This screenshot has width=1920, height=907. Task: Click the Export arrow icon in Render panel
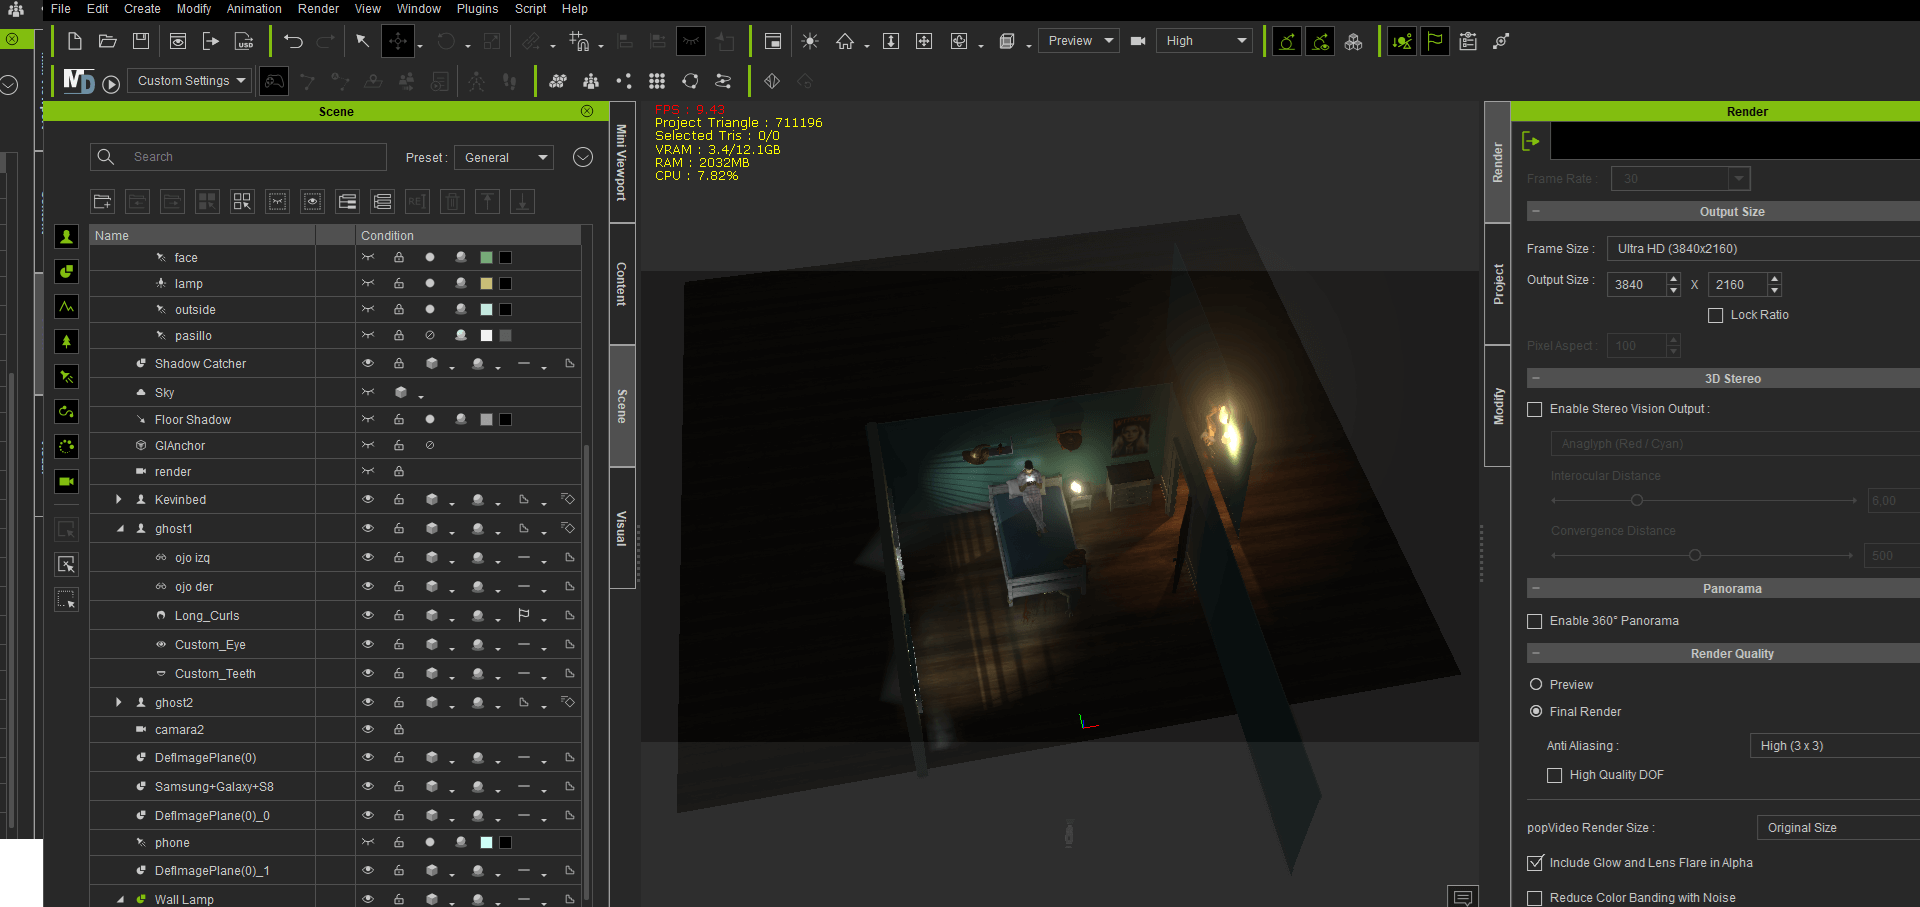(1531, 141)
